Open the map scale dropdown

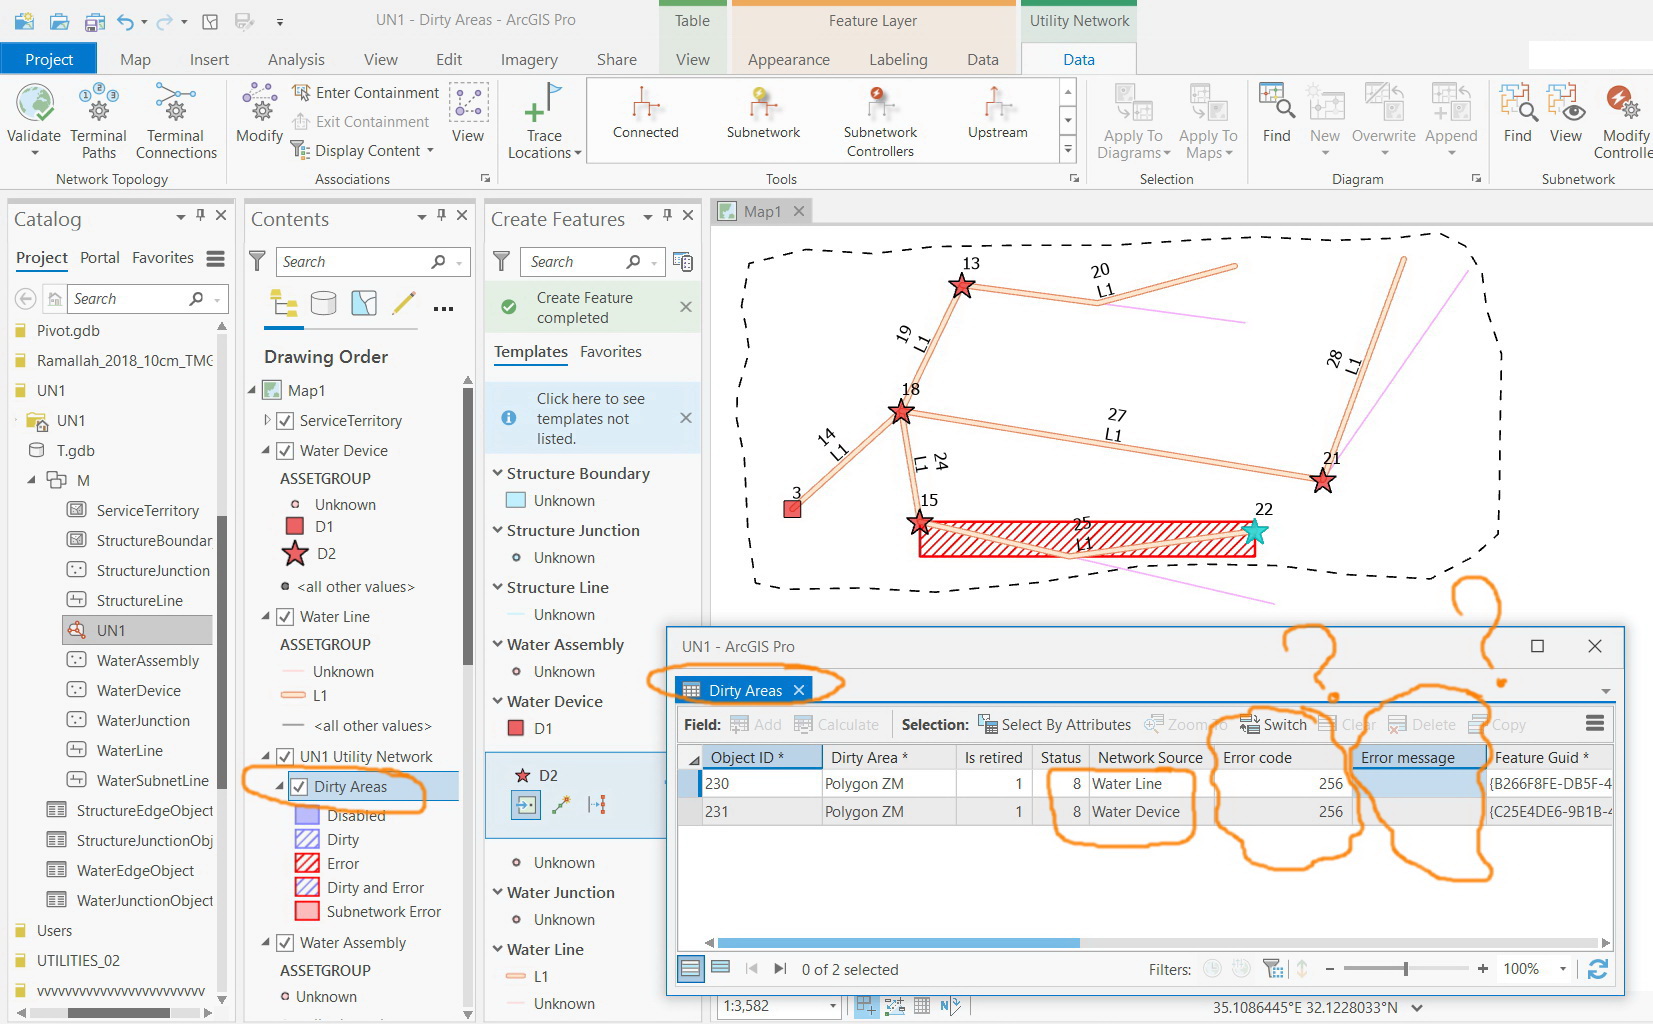click(832, 1006)
